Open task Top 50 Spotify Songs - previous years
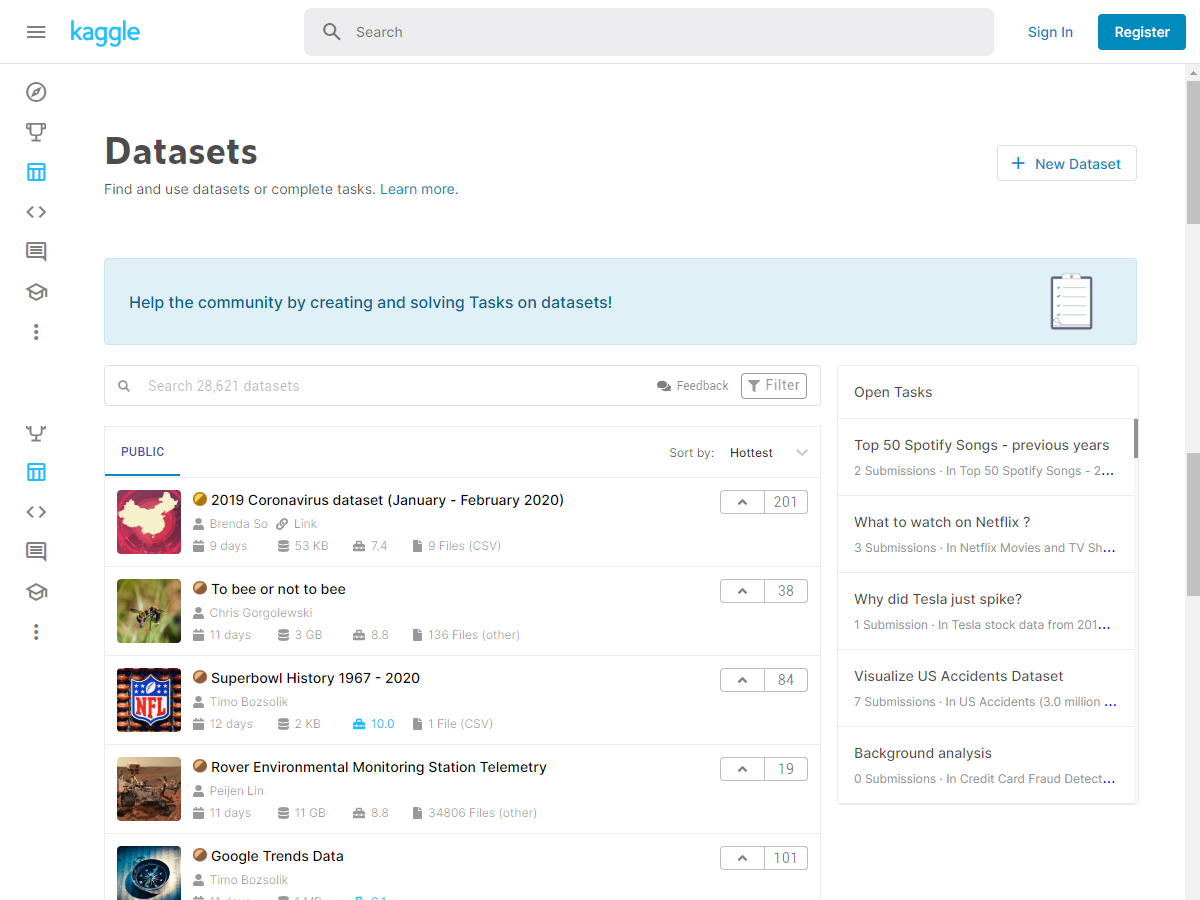 click(x=981, y=445)
